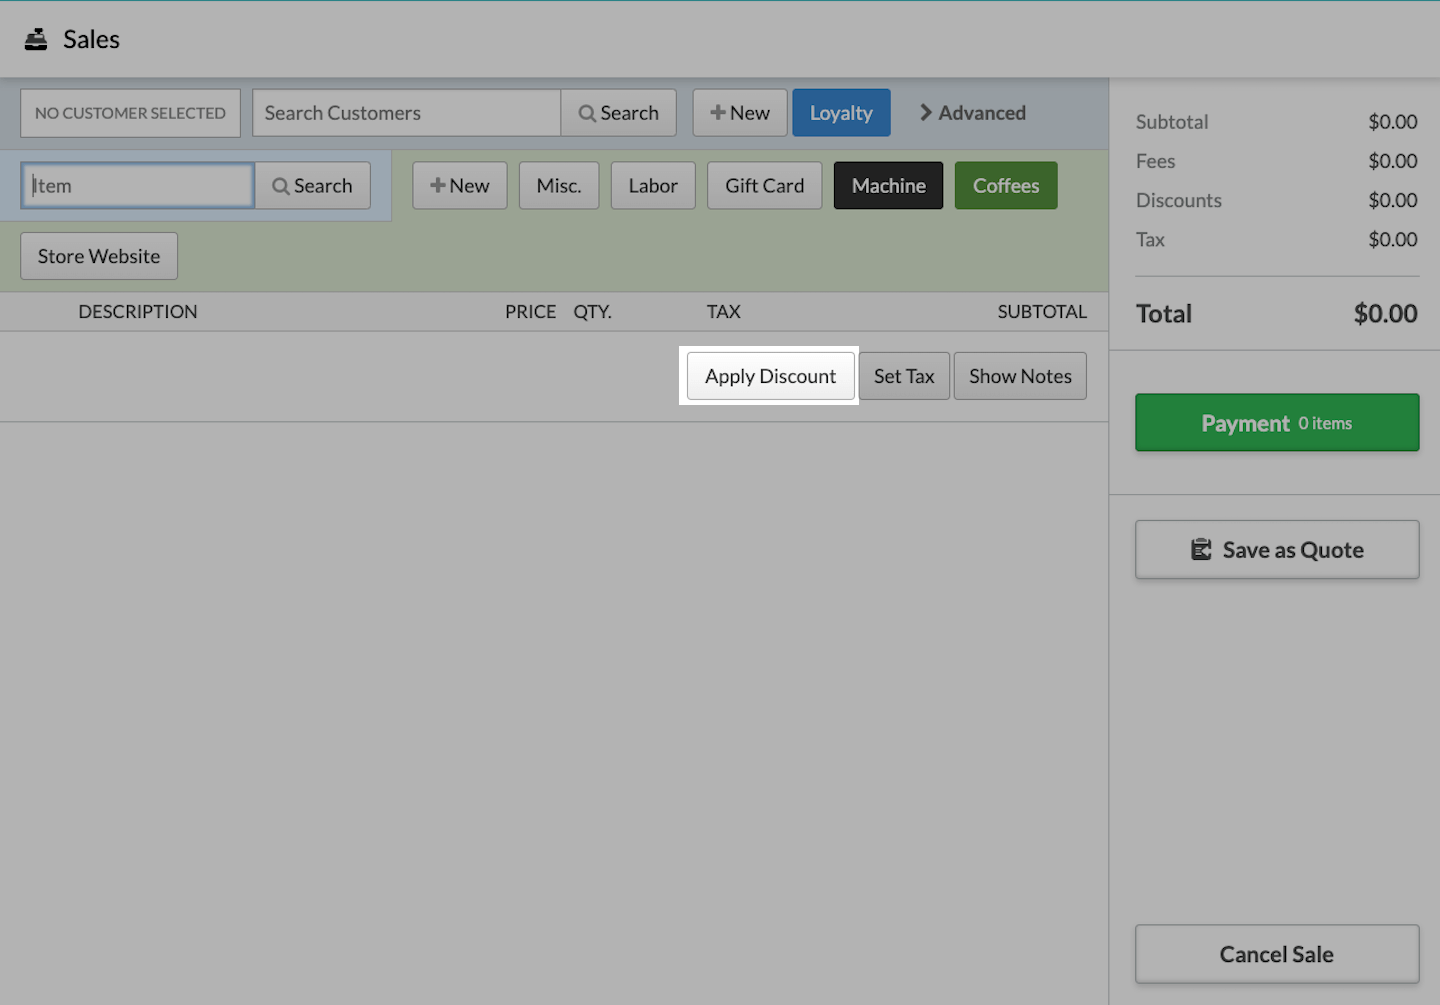The width and height of the screenshot is (1440, 1005).
Task: Click the Sales register icon in header
Action: 36,40
